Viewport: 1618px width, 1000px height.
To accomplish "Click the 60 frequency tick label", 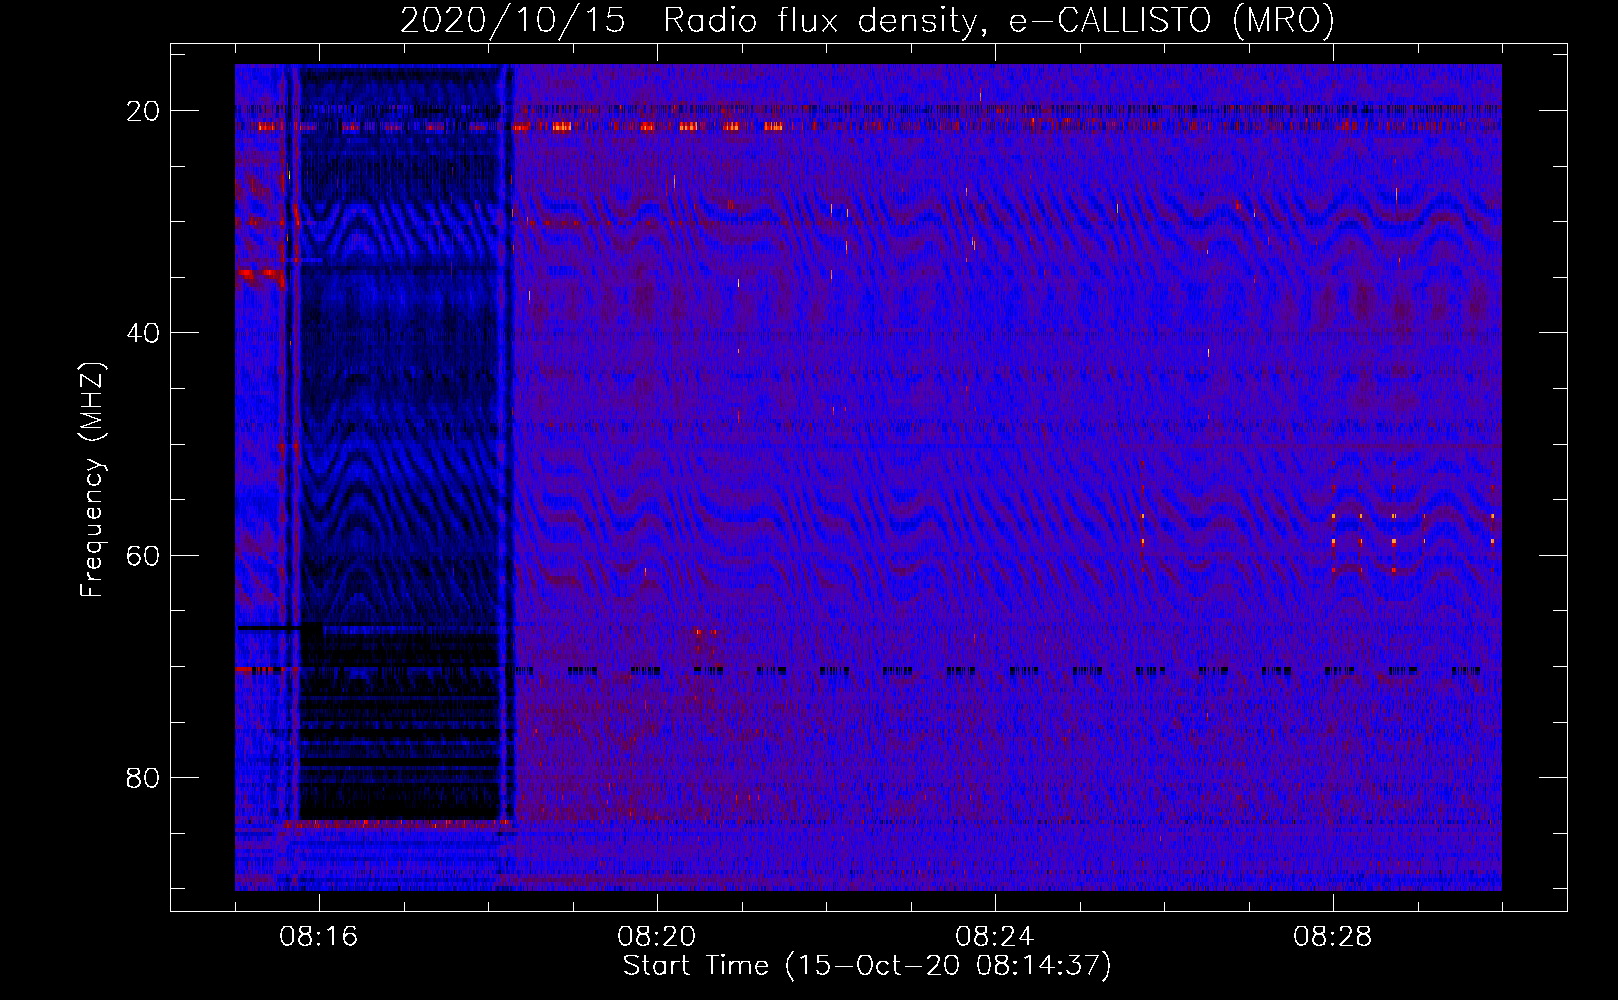I will 143,555.
